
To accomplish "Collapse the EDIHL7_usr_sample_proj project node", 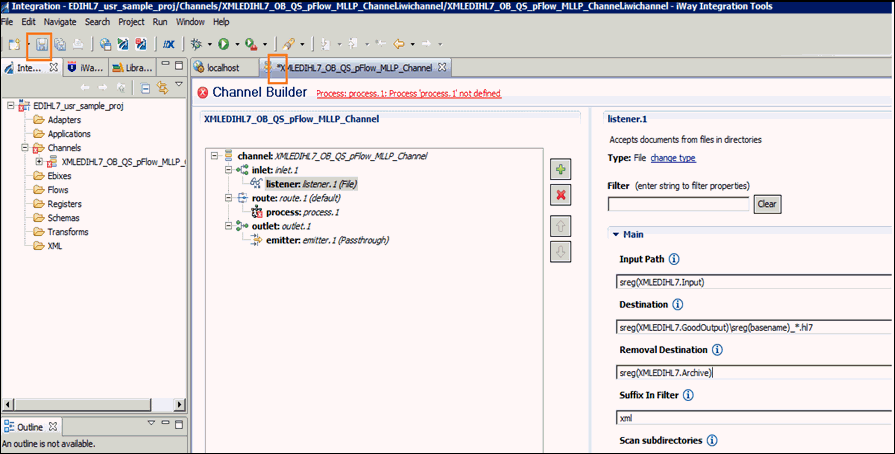I will pos(11,106).
